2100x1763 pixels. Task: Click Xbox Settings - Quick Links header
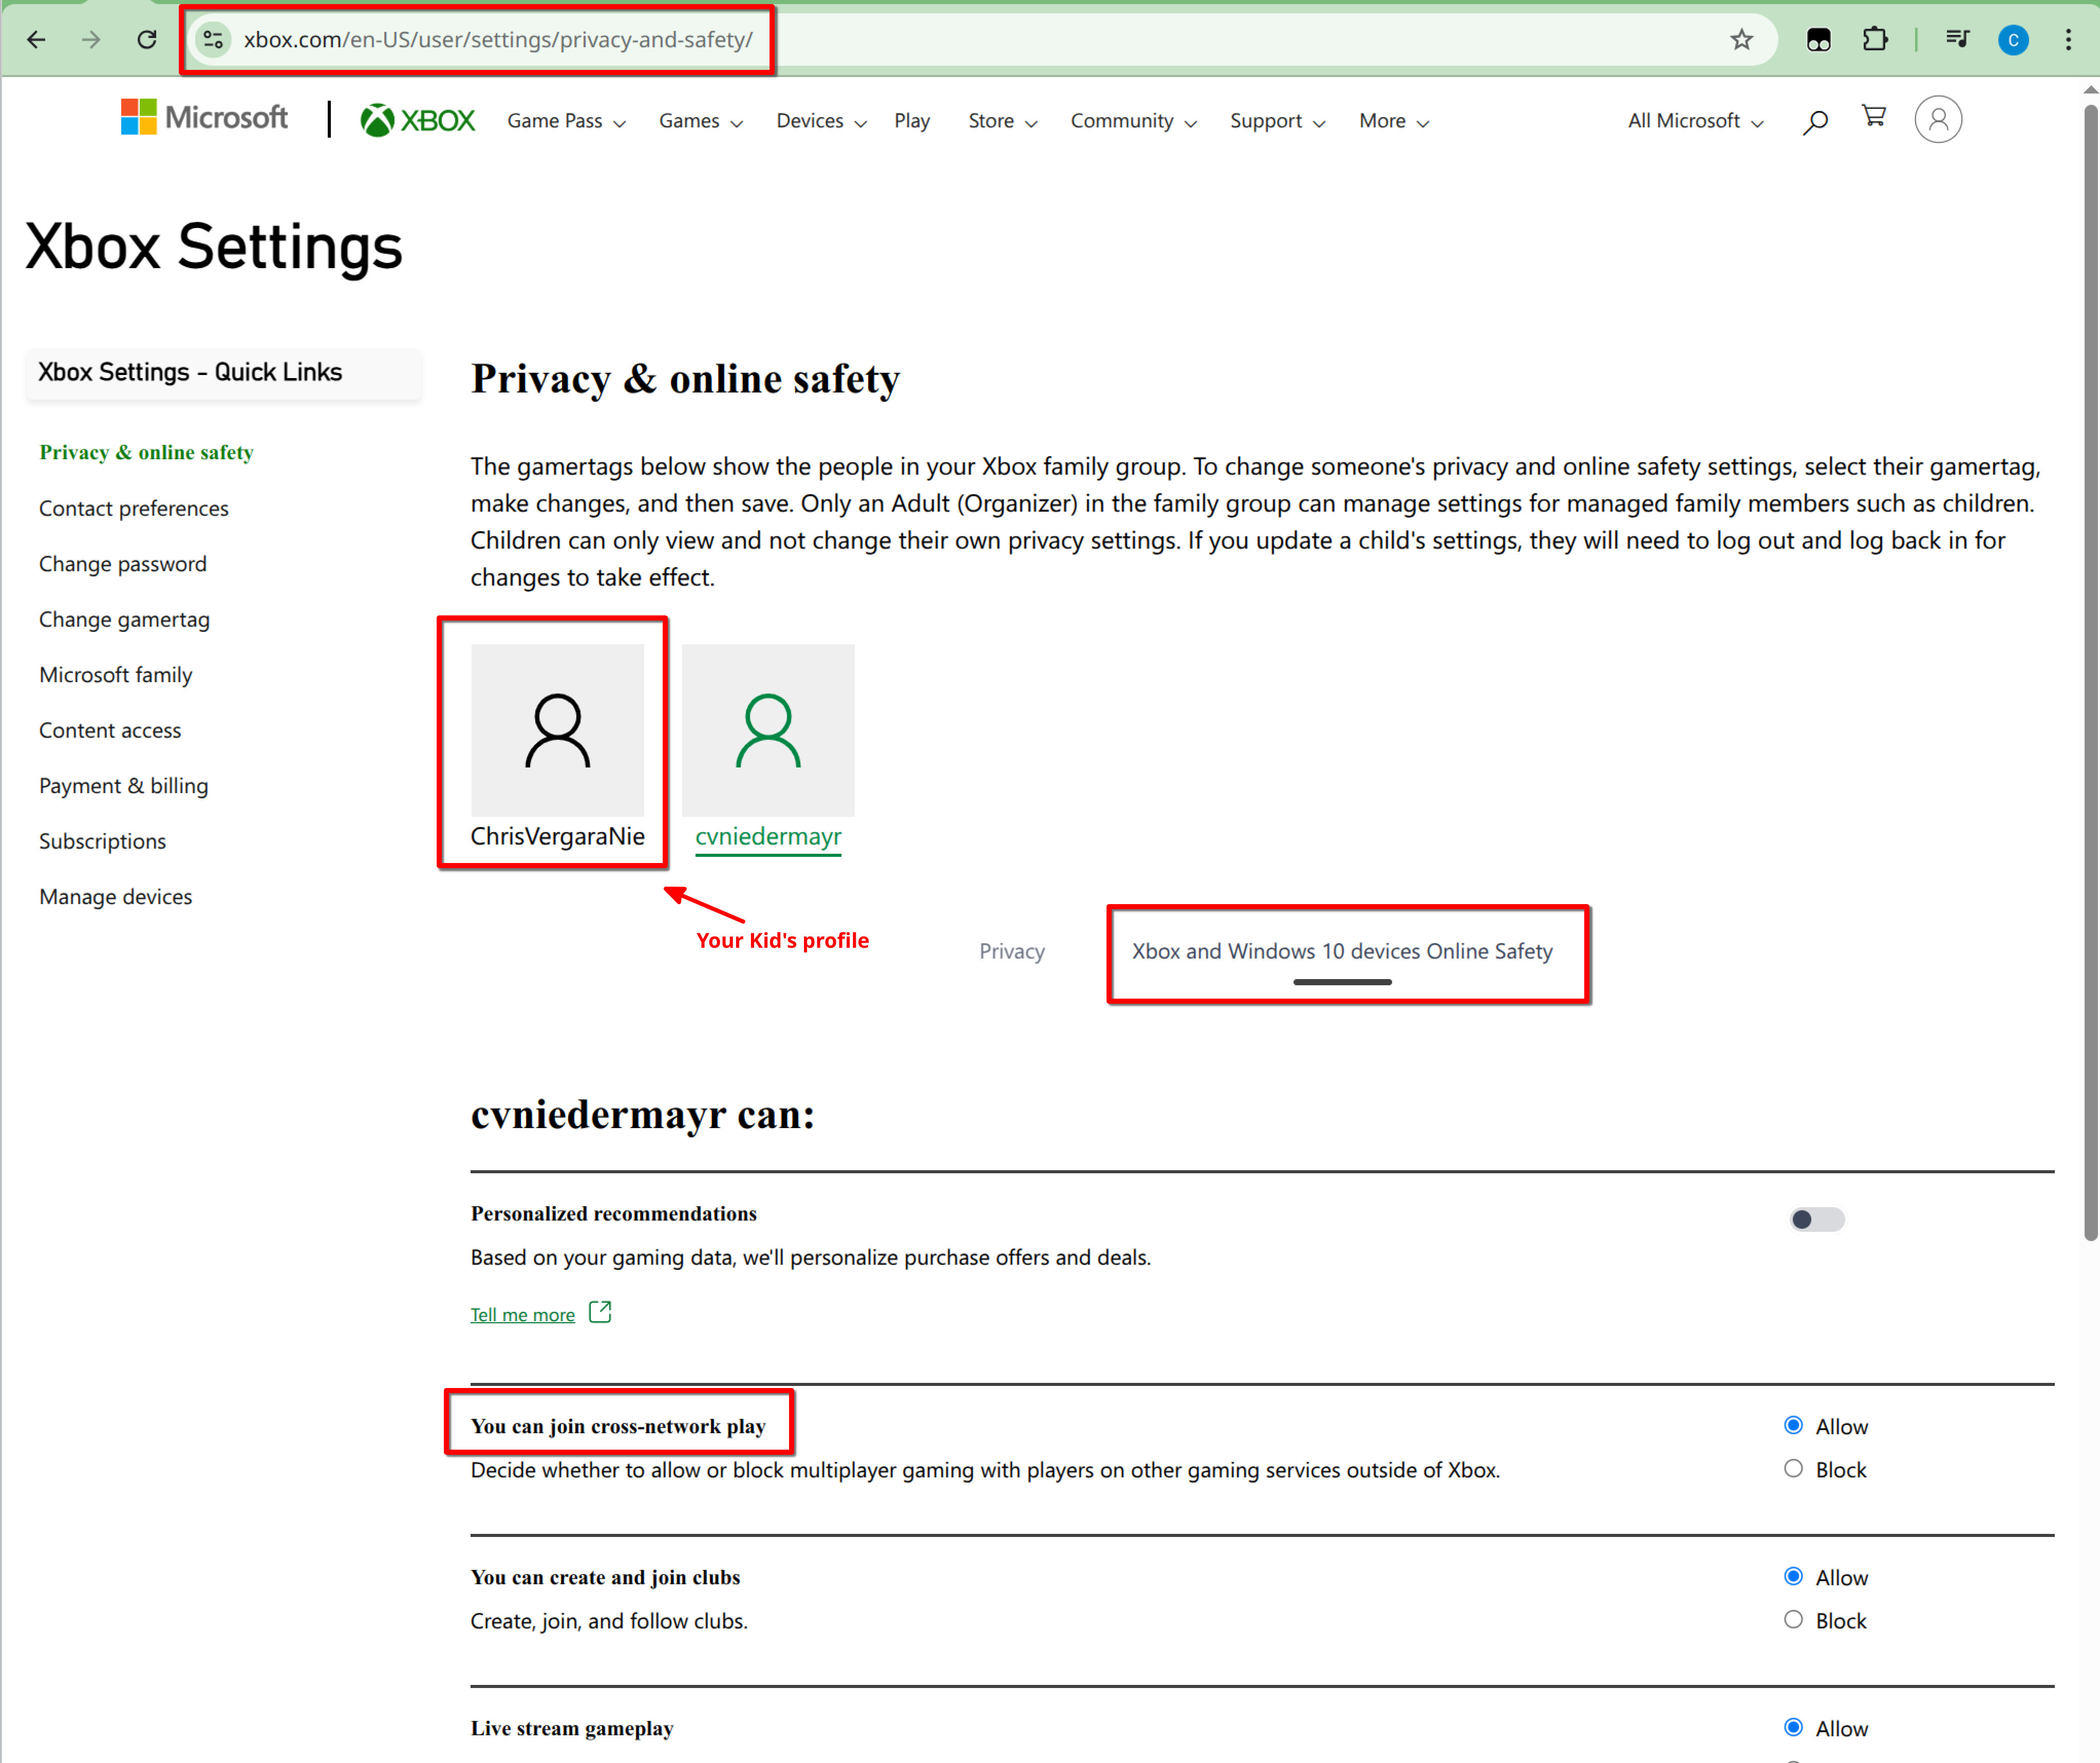tap(223, 373)
